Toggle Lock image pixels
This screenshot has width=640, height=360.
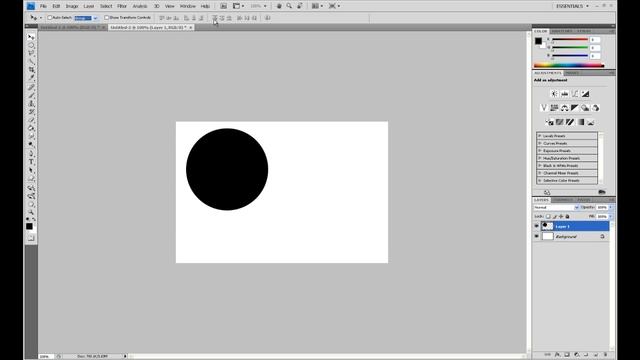(x=555, y=216)
